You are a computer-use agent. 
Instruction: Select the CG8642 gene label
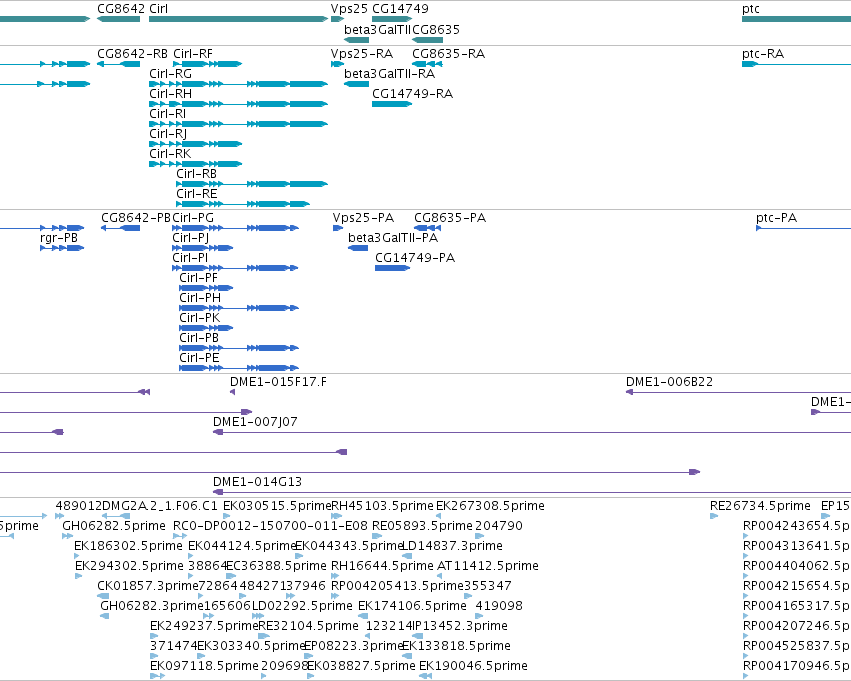pyautogui.click(x=121, y=9)
